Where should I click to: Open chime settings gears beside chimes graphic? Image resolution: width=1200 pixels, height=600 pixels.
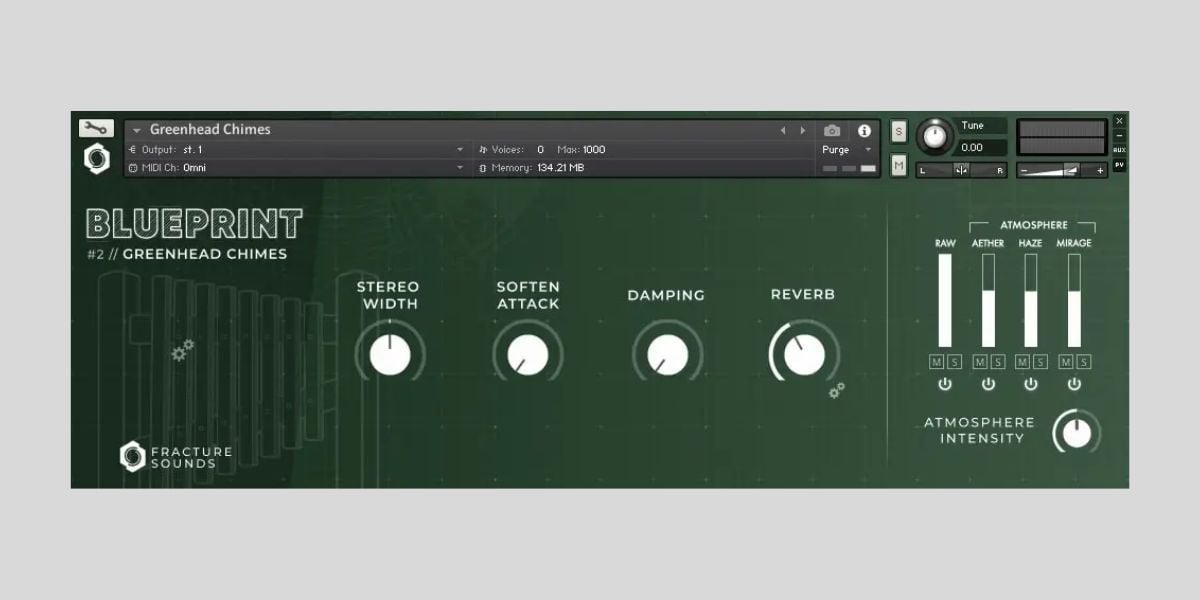click(x=183, y=350)
